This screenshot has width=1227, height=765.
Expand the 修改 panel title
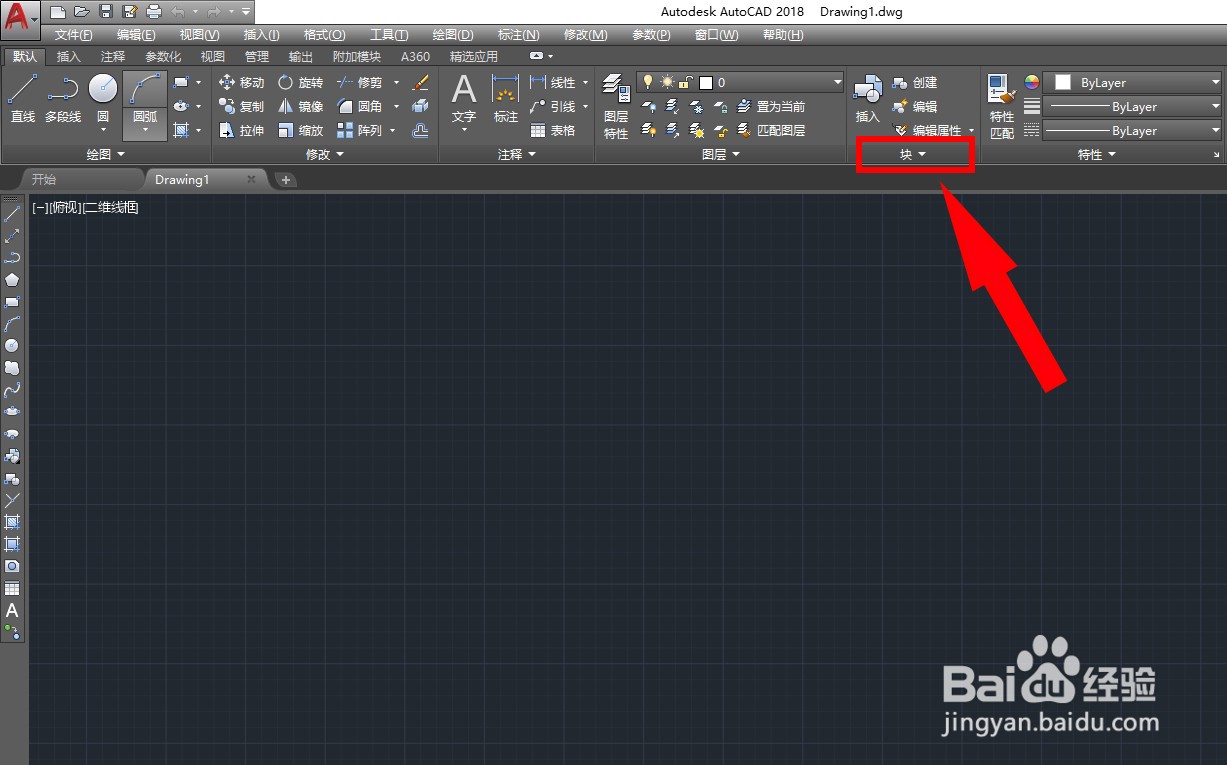pos(325,154)
